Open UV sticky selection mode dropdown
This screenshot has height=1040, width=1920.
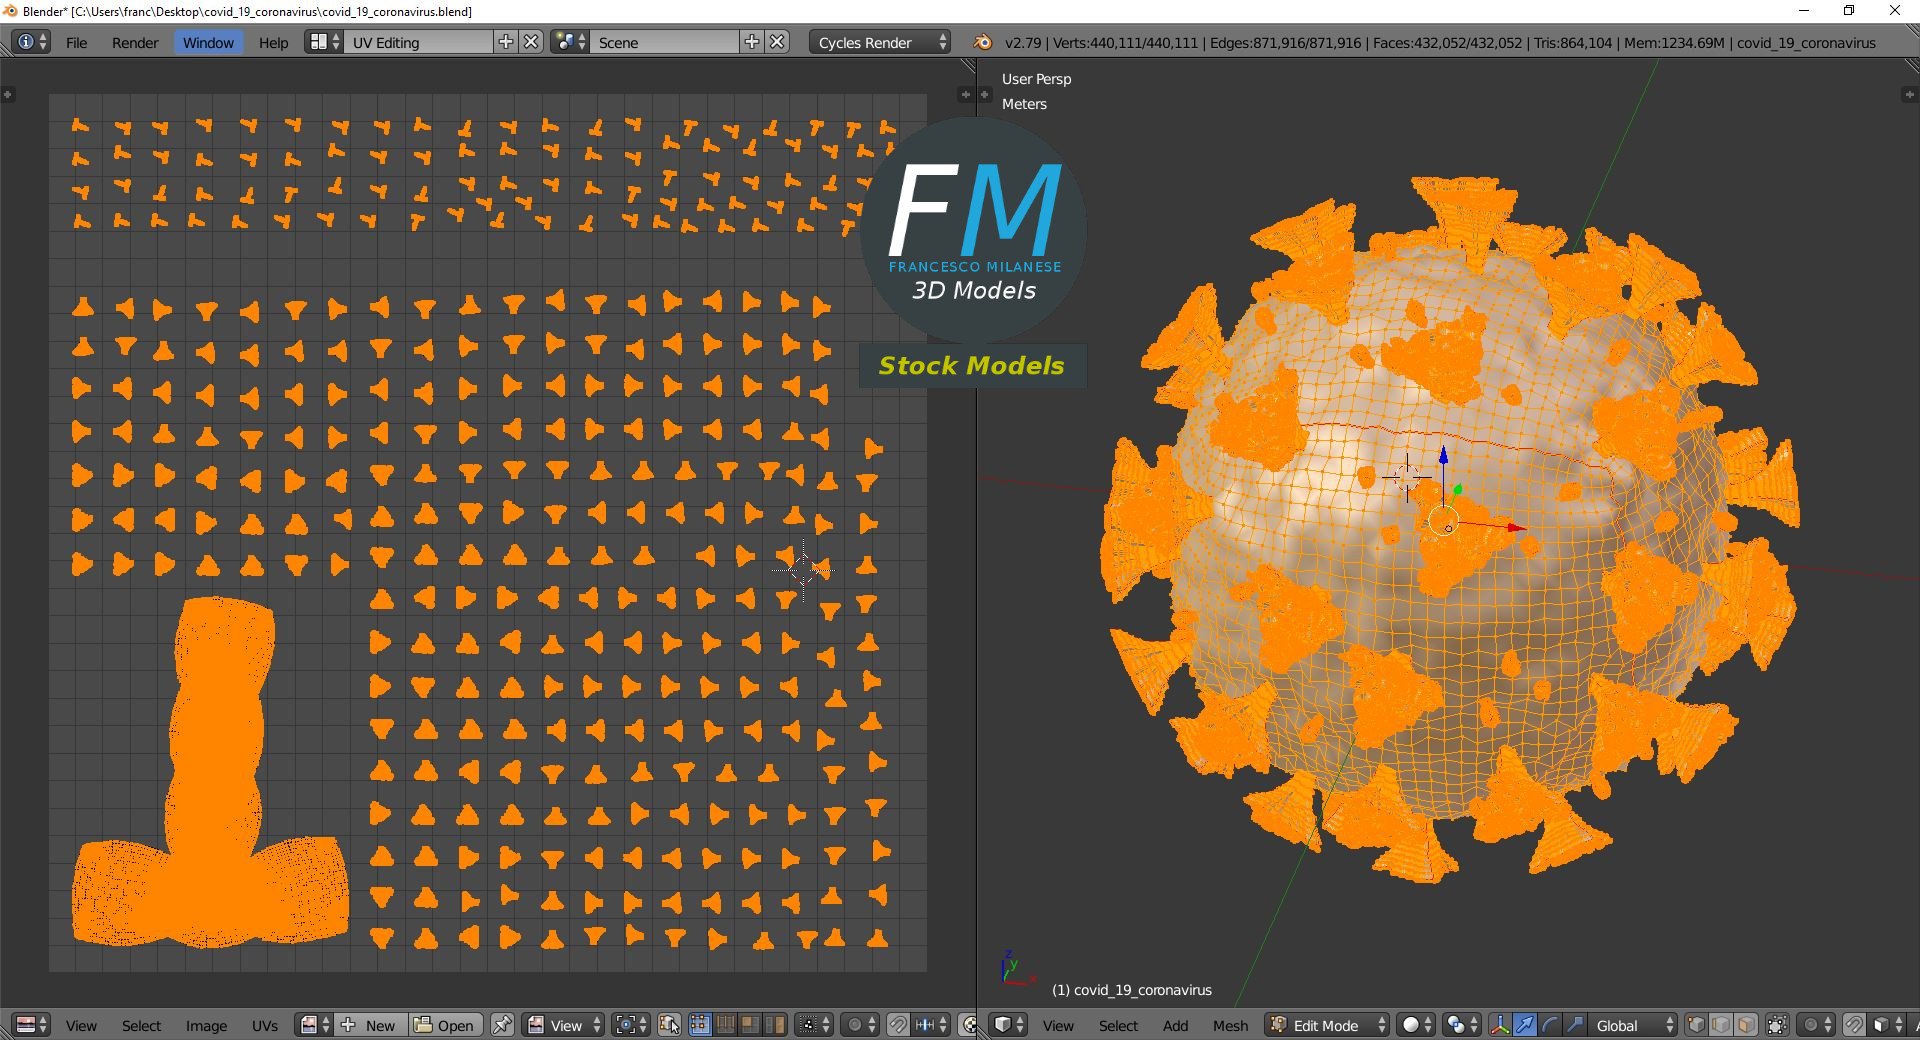(x=815, y=1025)
